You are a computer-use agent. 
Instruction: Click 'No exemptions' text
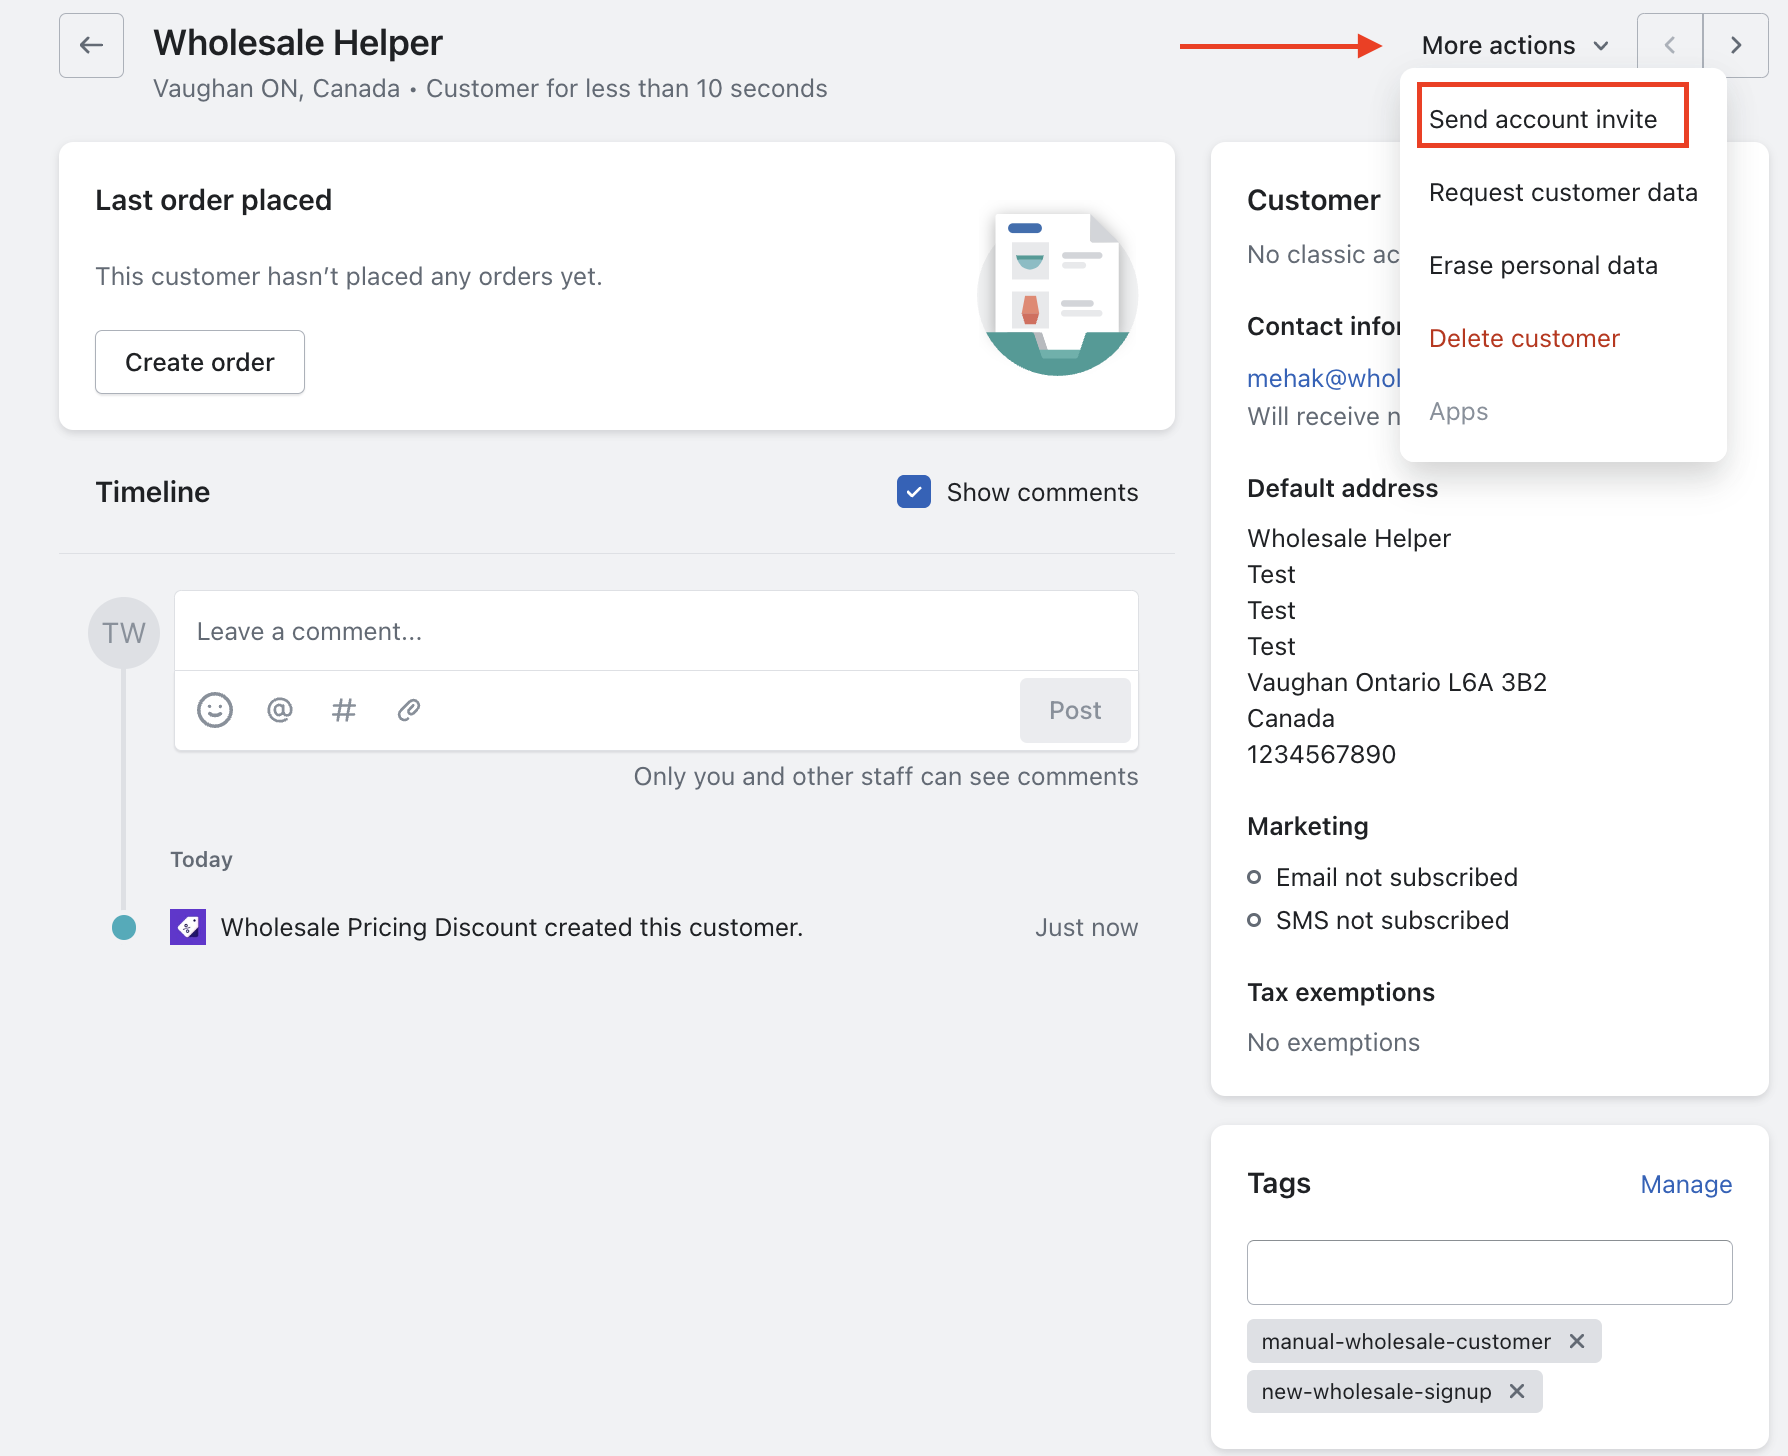1333,1042
